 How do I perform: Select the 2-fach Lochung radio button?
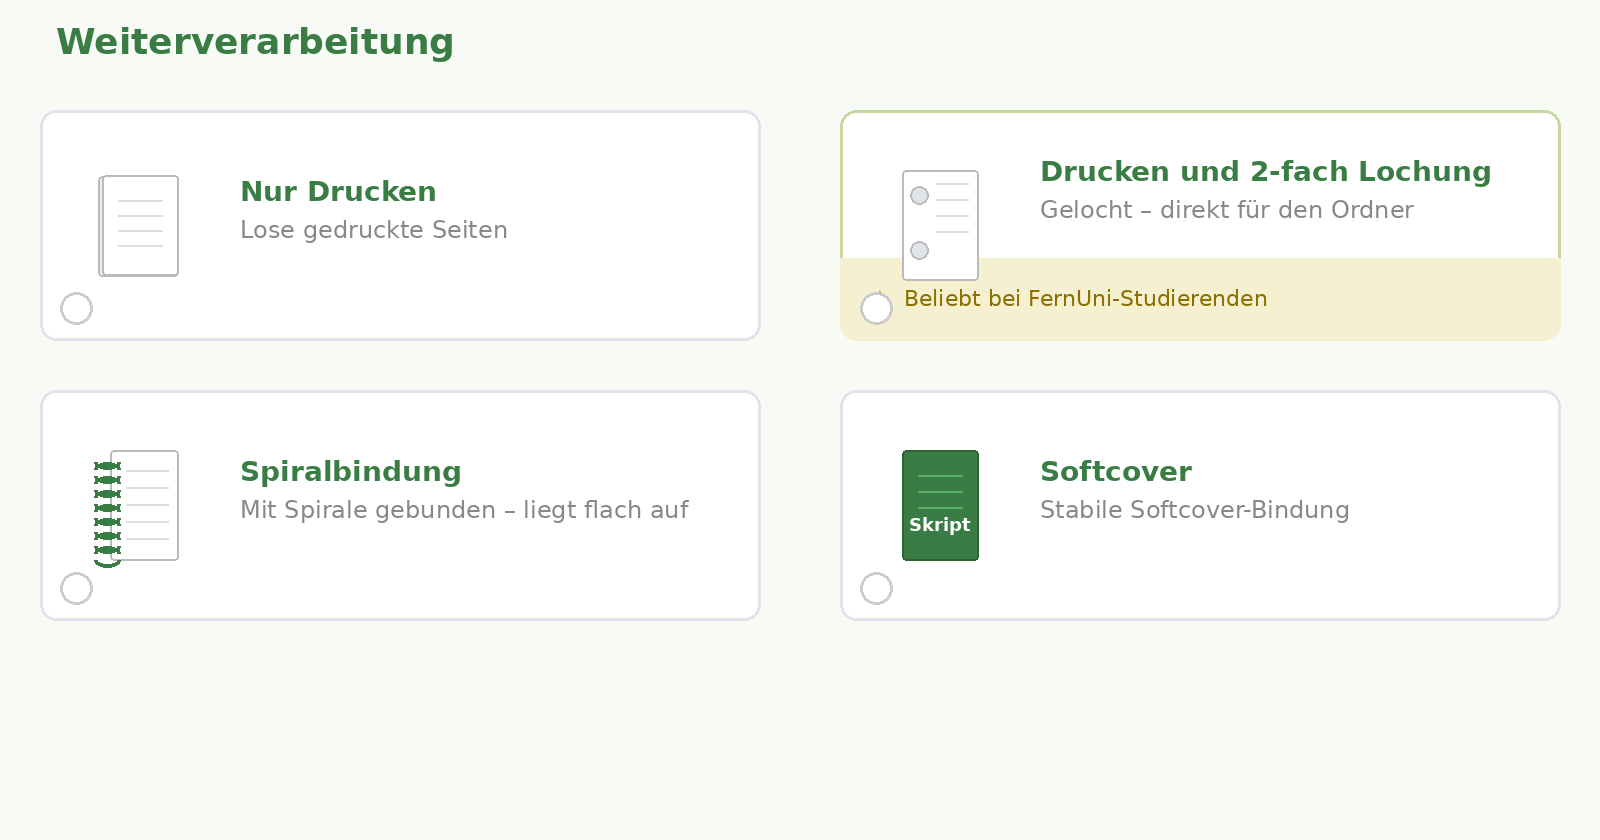pos(876,309)
